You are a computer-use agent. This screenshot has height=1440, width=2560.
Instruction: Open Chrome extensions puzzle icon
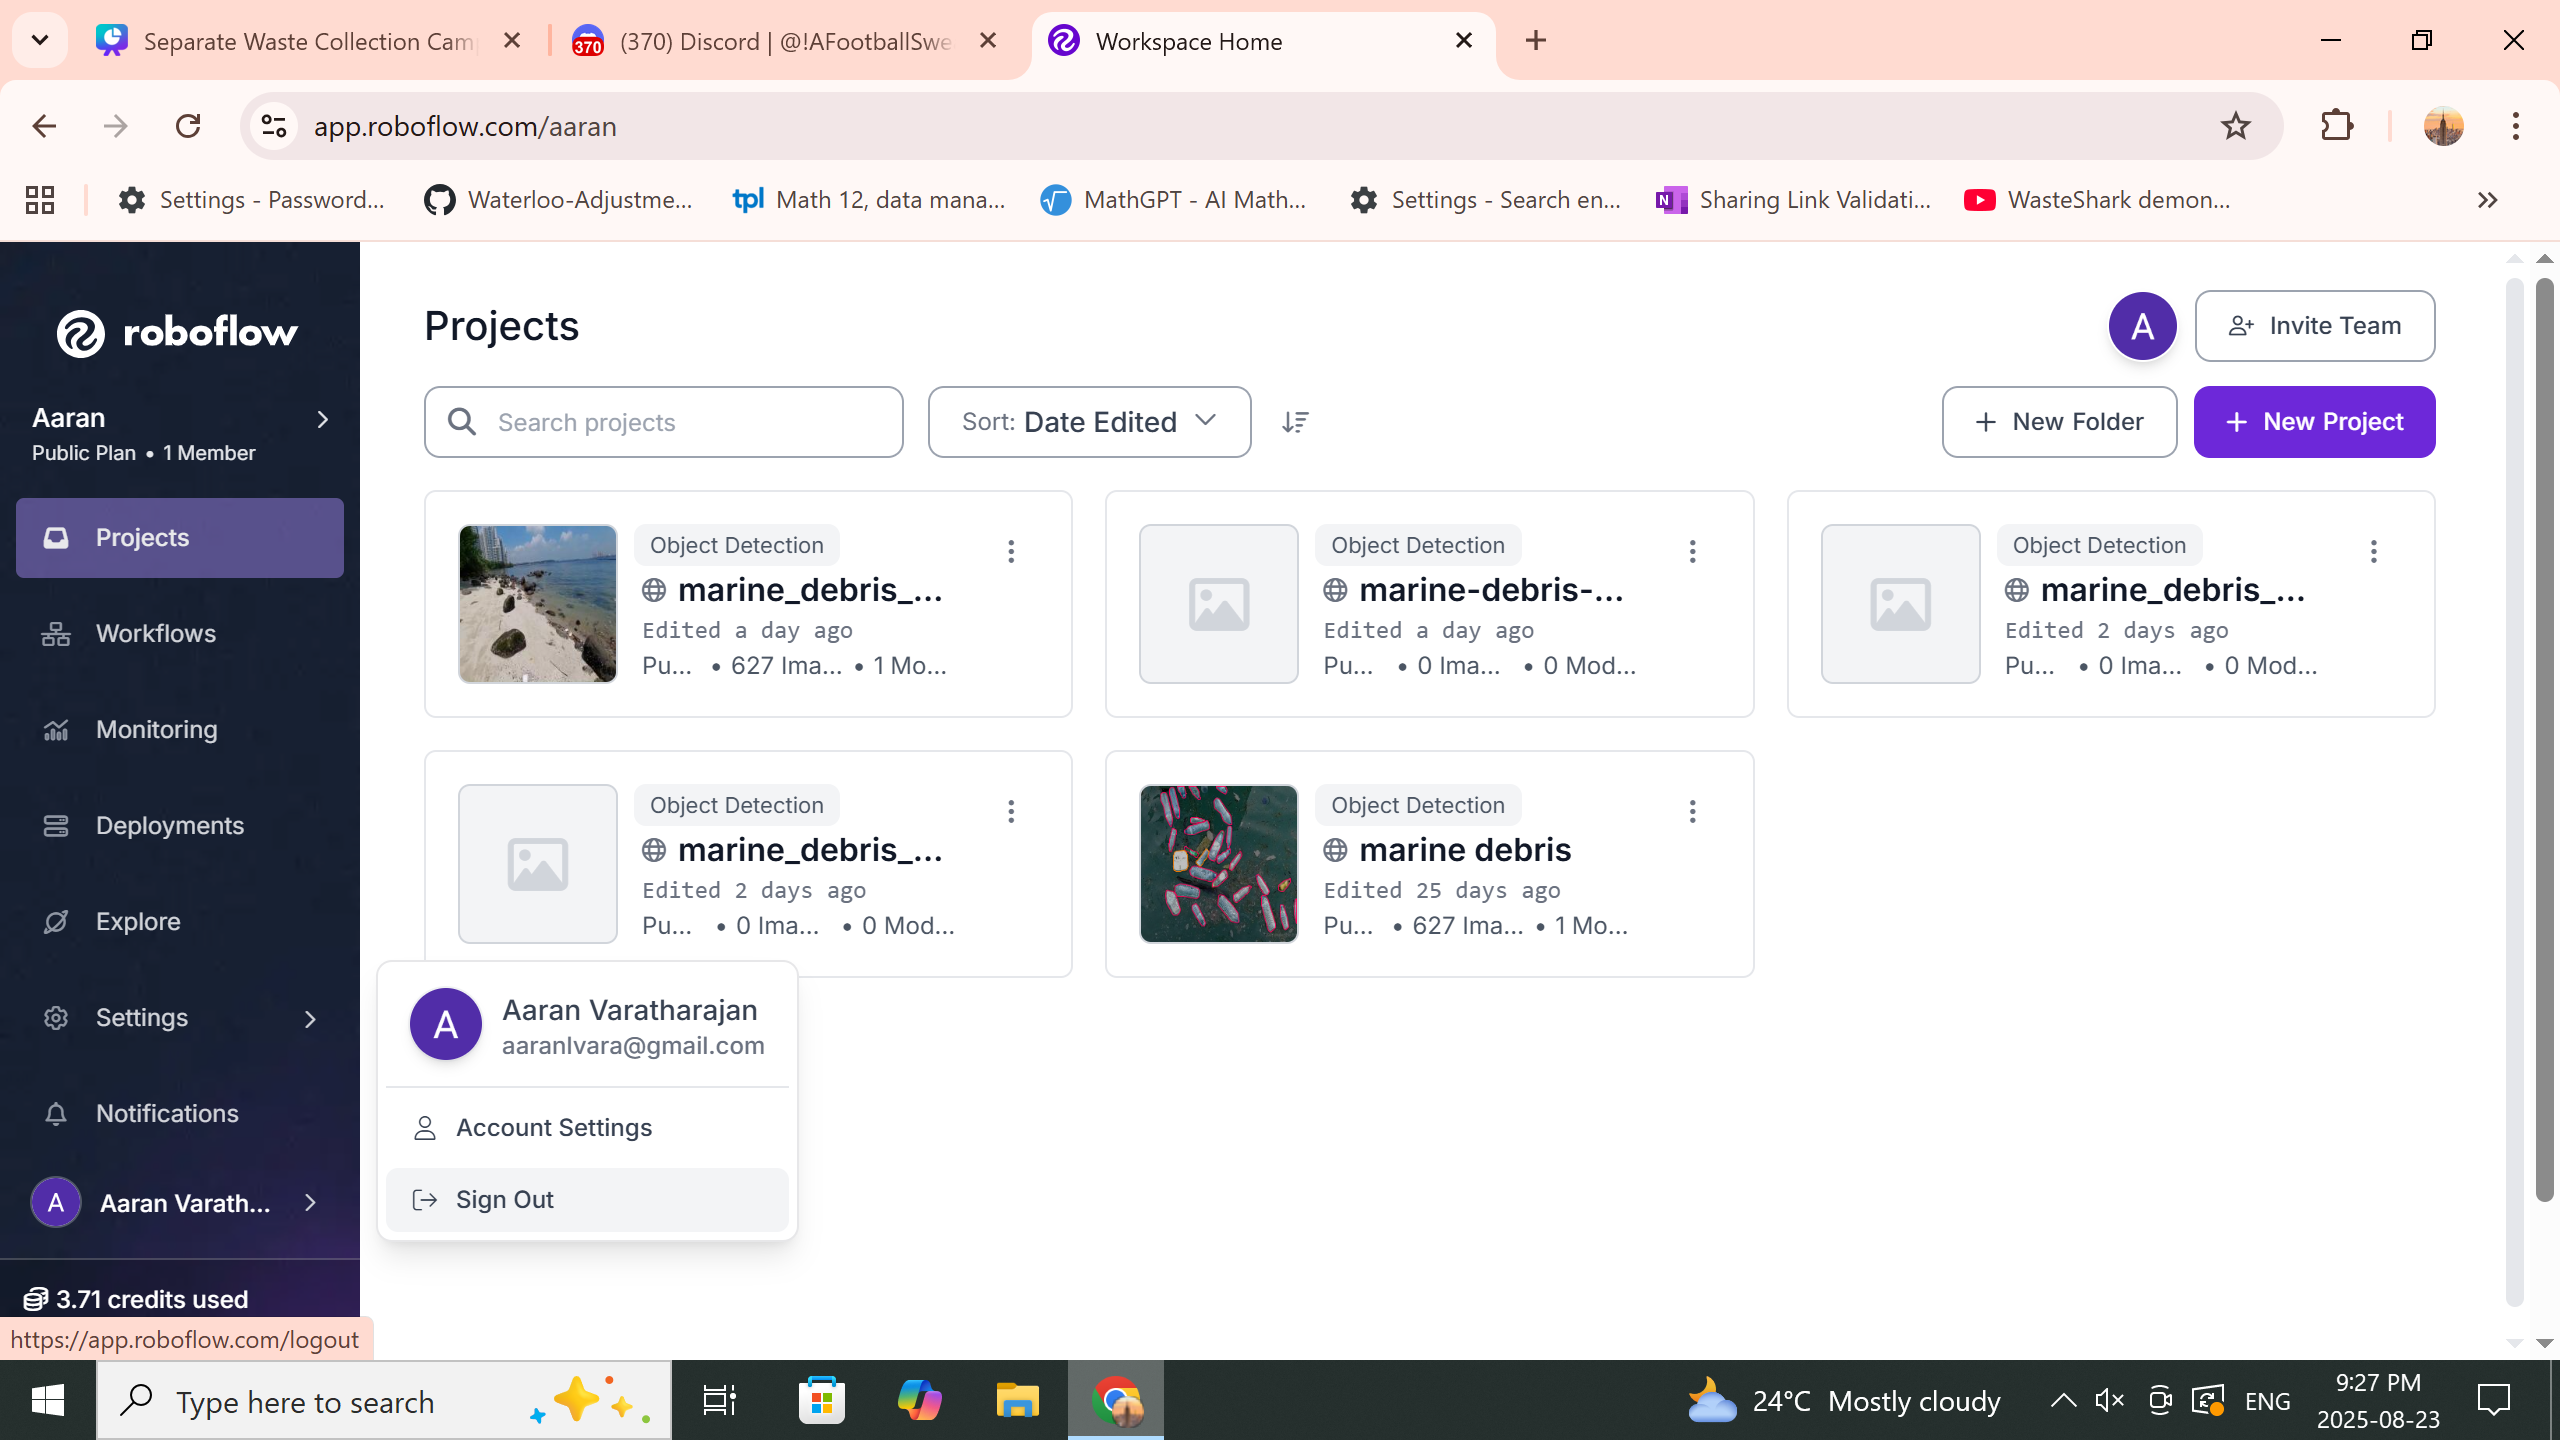(x=2337, y=126)
